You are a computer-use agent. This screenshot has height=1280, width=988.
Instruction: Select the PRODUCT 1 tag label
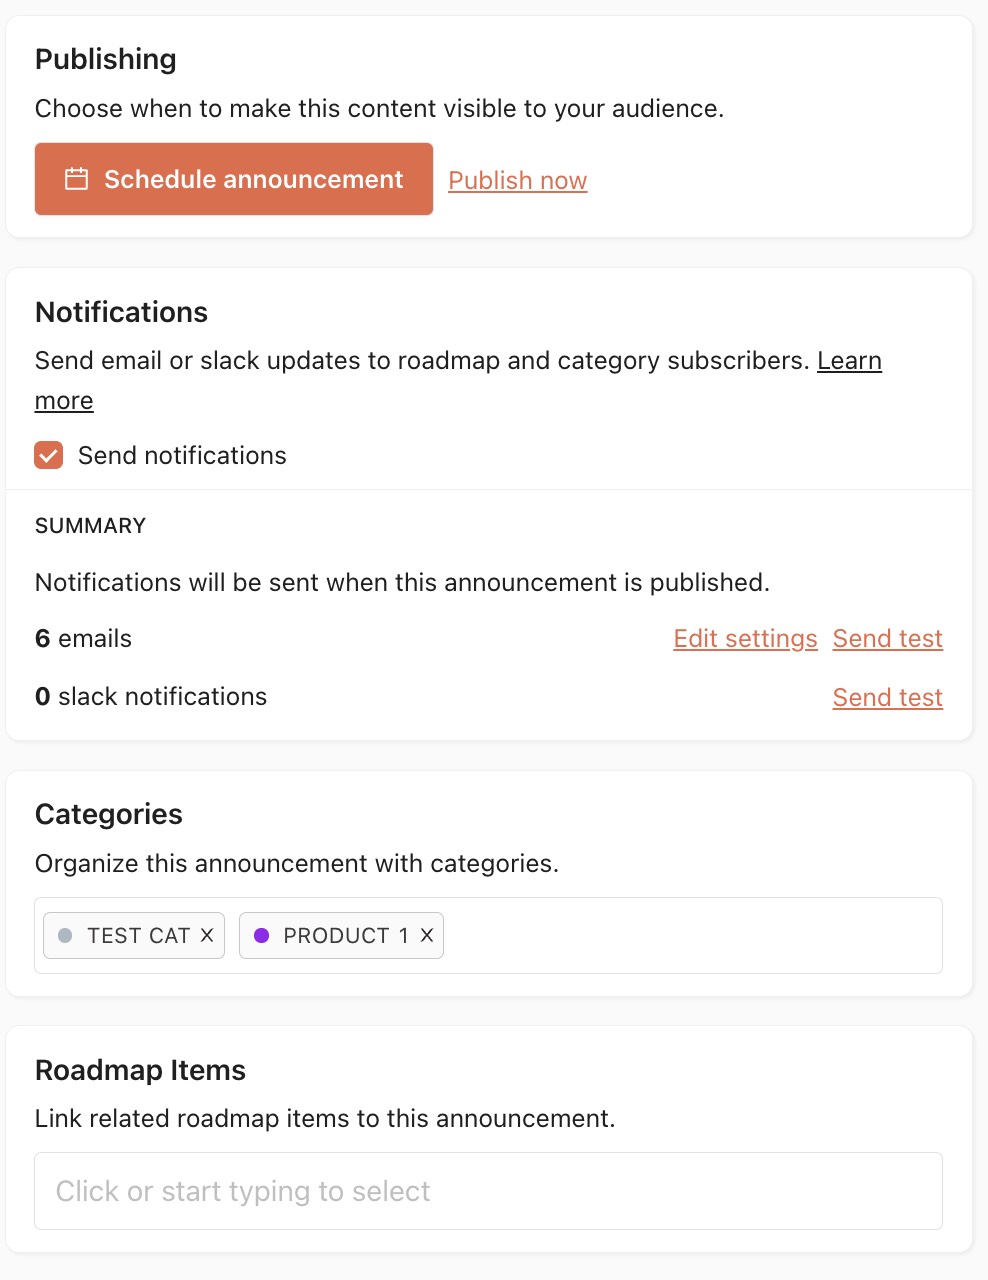tap(346, 935)
